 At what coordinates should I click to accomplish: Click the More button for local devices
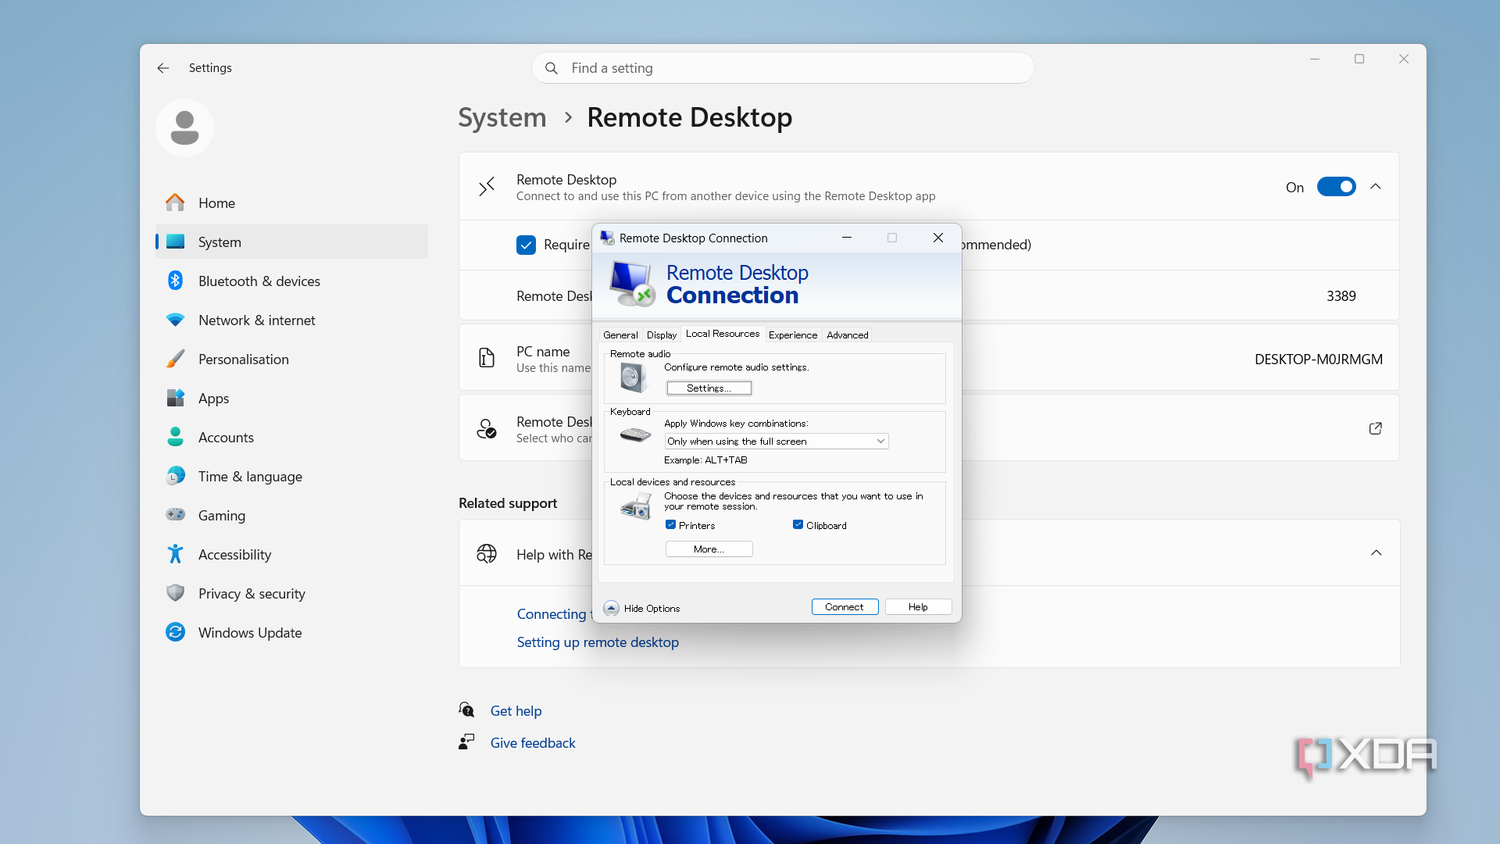pyautogui.click(x=709, y=549)
